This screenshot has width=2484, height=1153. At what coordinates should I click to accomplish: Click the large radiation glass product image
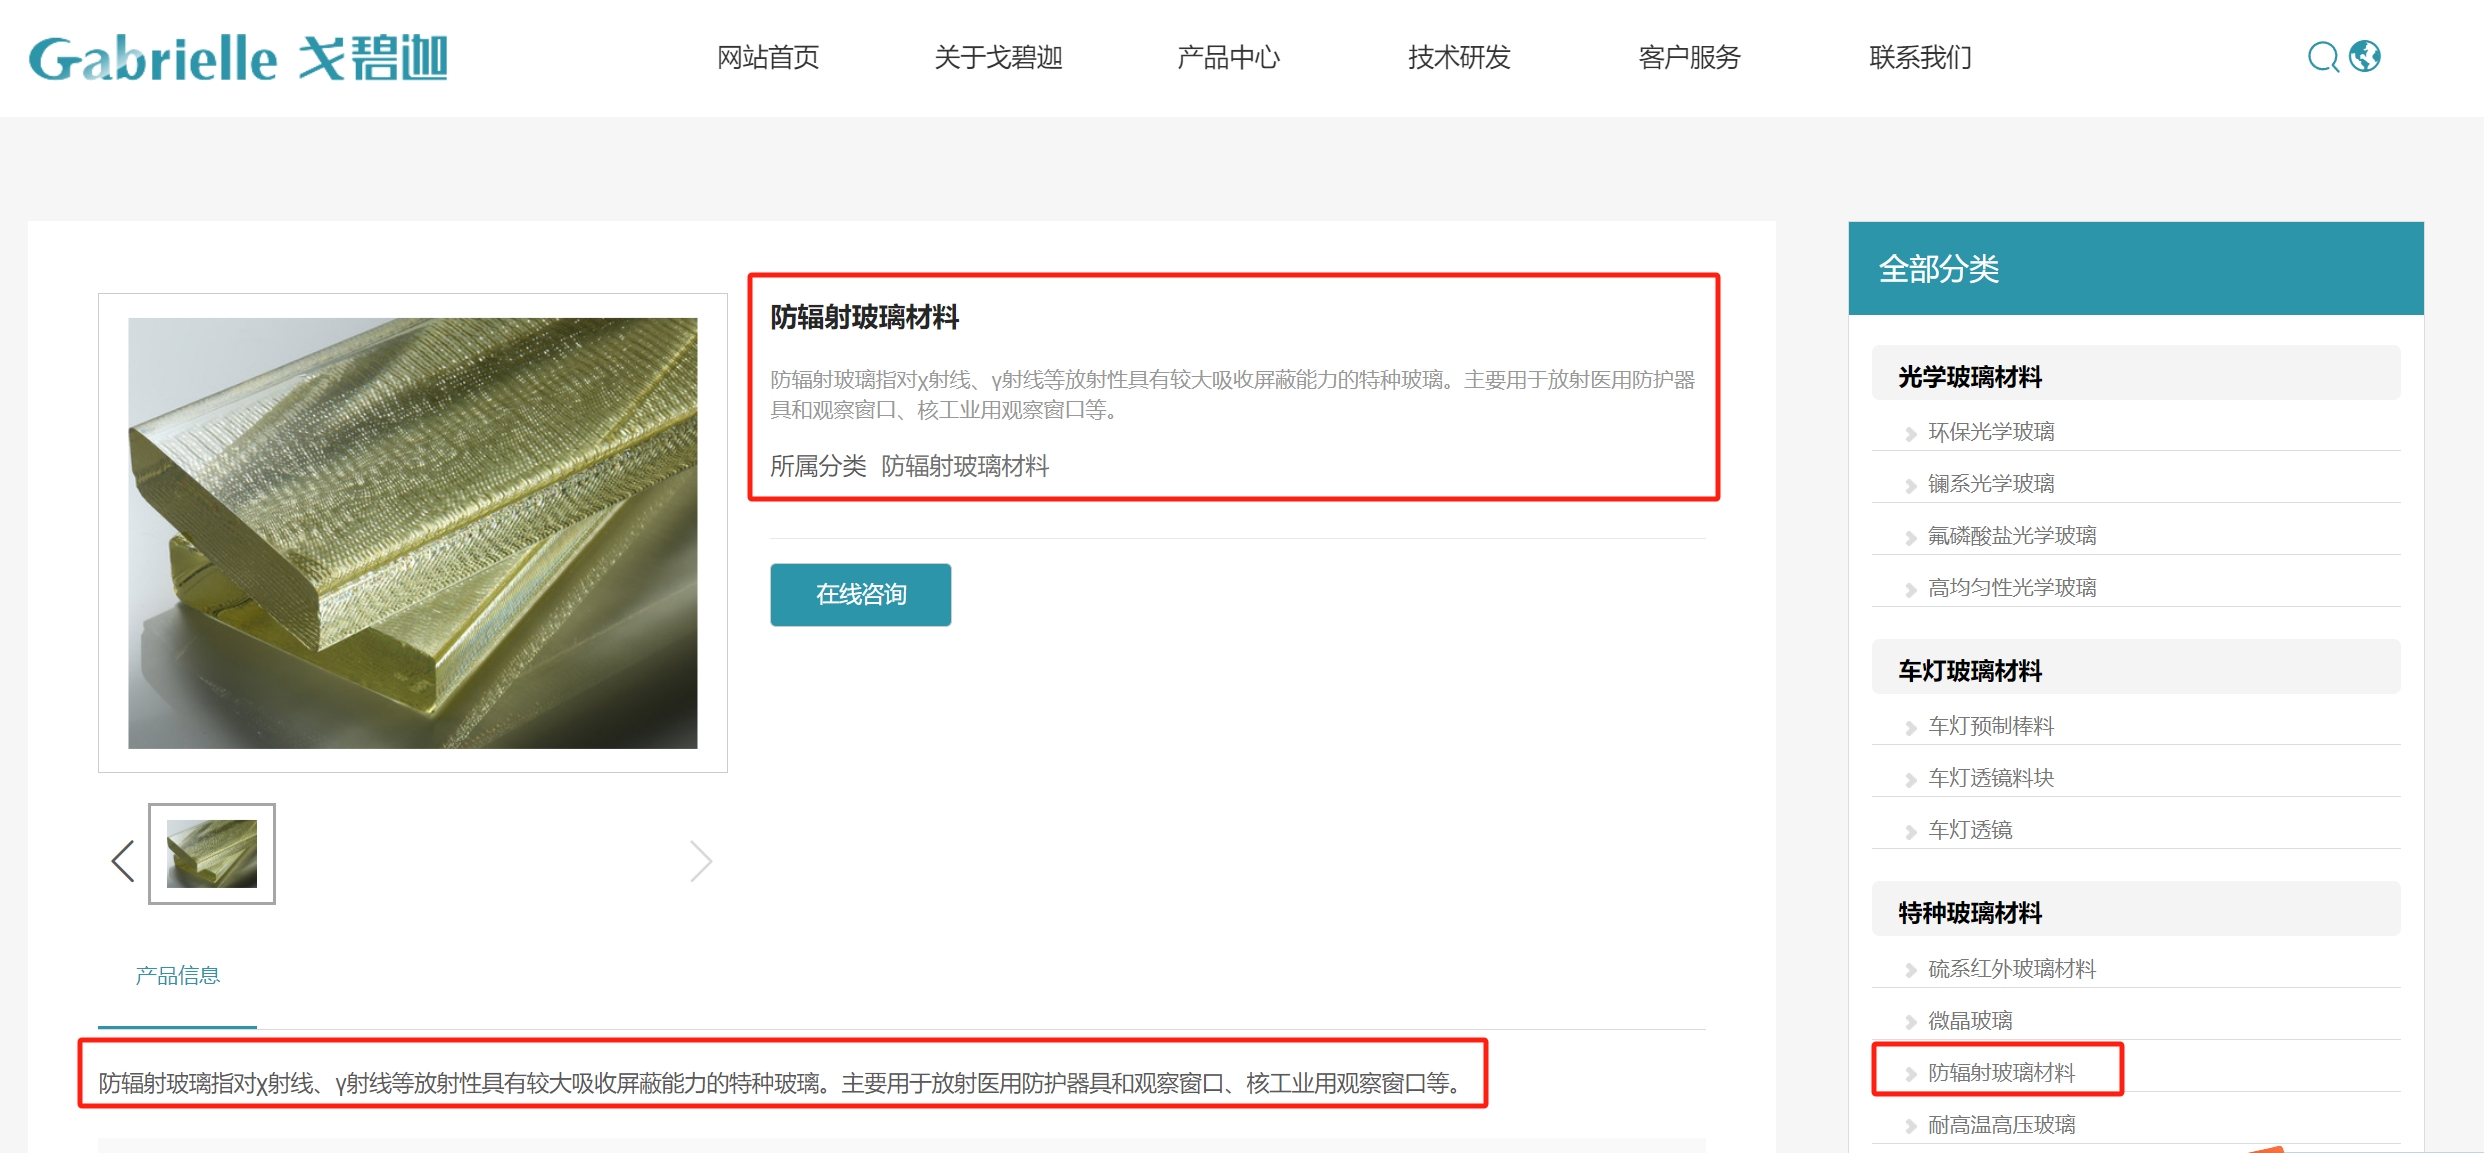[413, 533]
